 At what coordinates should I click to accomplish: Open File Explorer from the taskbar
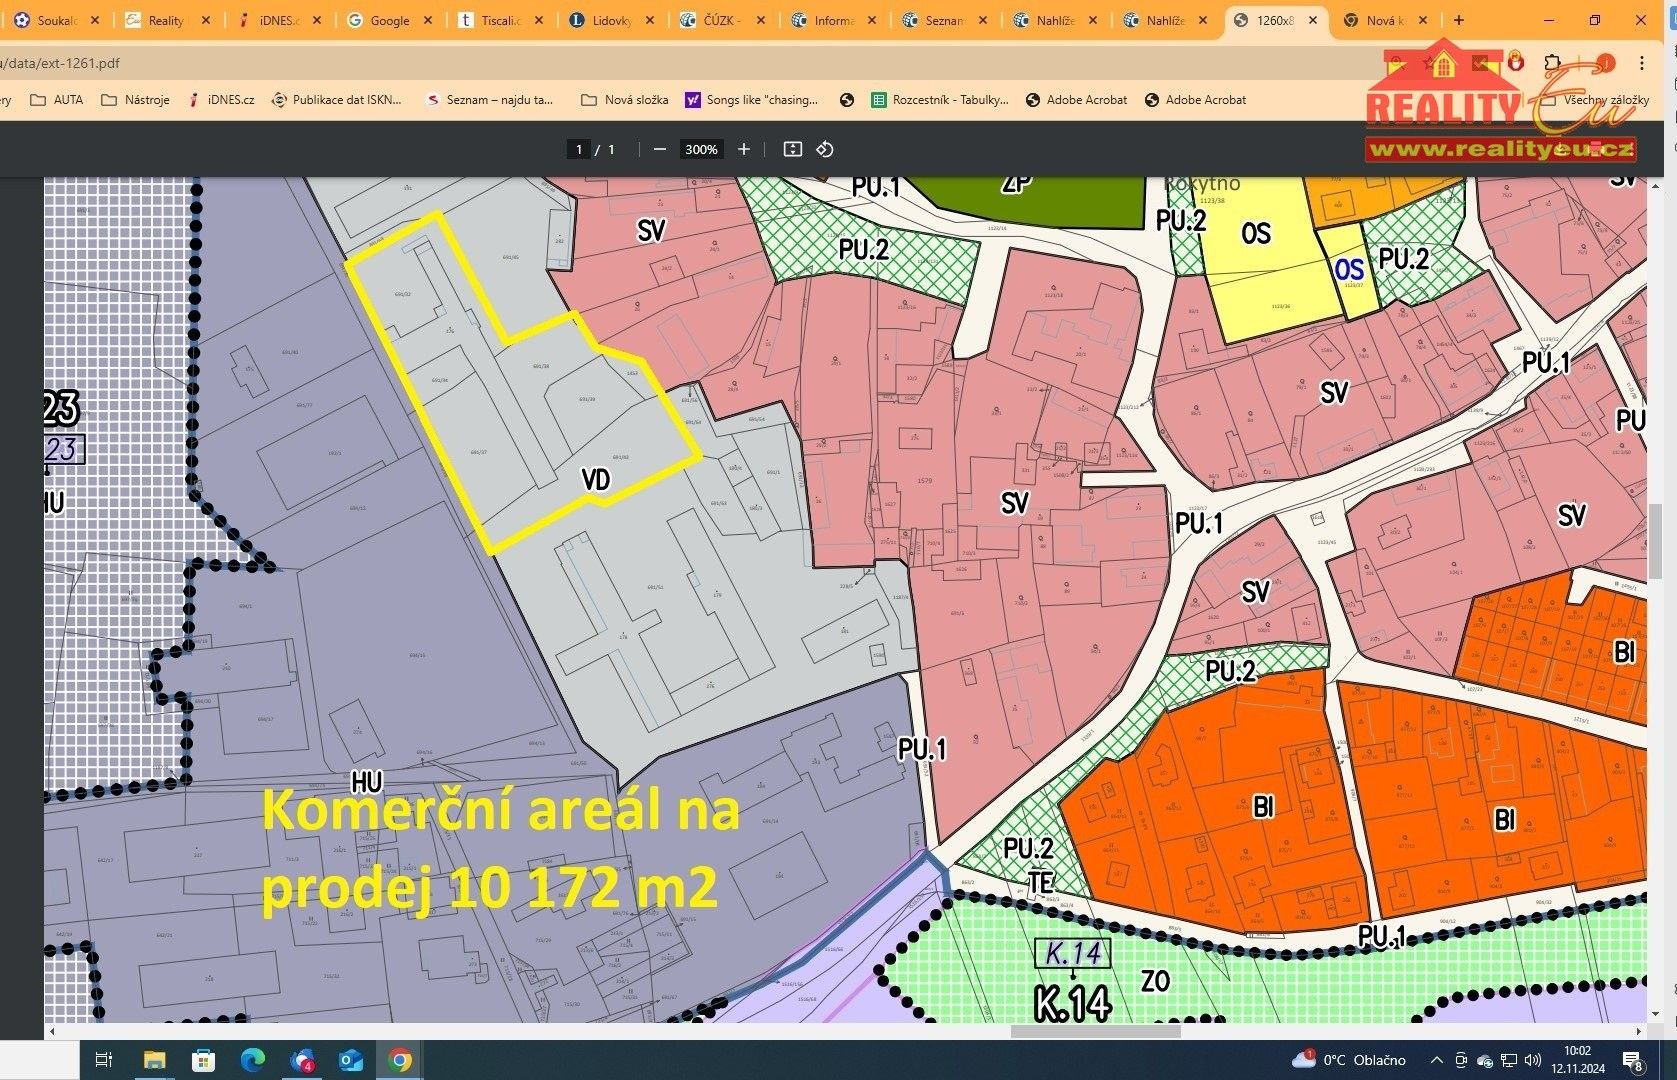(x=152, y=1059)
